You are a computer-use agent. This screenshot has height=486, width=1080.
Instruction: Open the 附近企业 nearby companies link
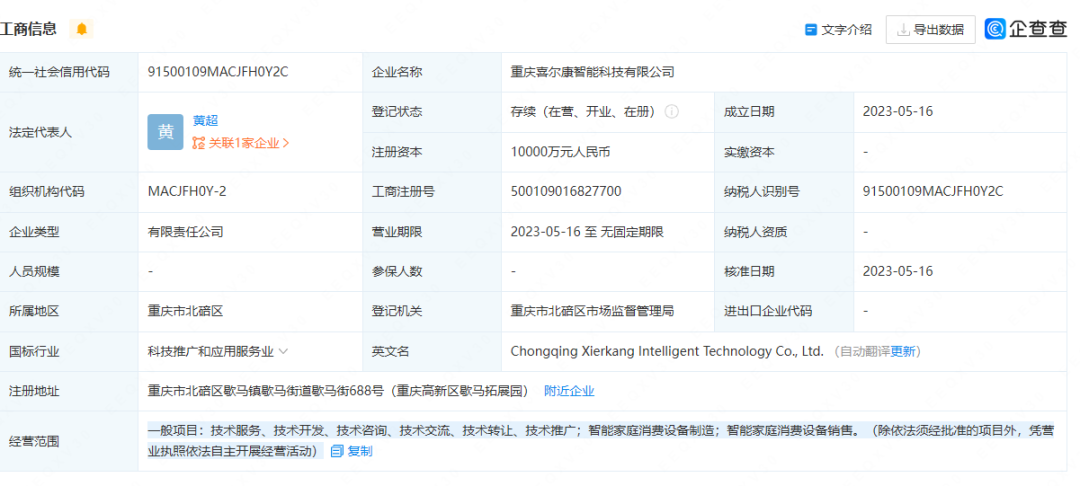coord(569,391)
